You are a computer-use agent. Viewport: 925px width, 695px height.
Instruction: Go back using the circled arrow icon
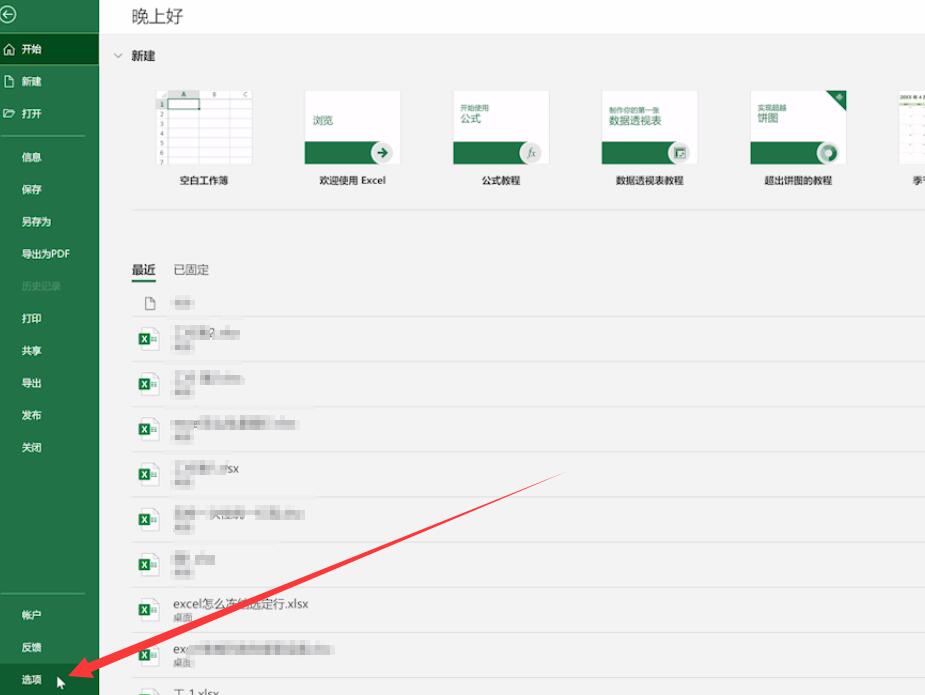(8, 14)
